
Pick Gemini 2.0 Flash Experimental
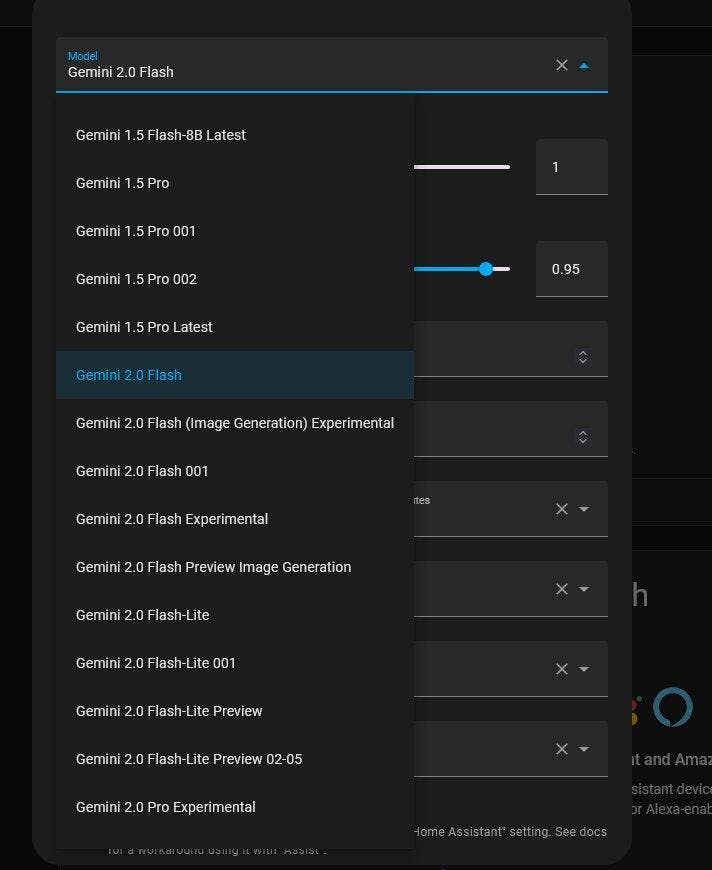pyautogui.click(x=172, y=519)
